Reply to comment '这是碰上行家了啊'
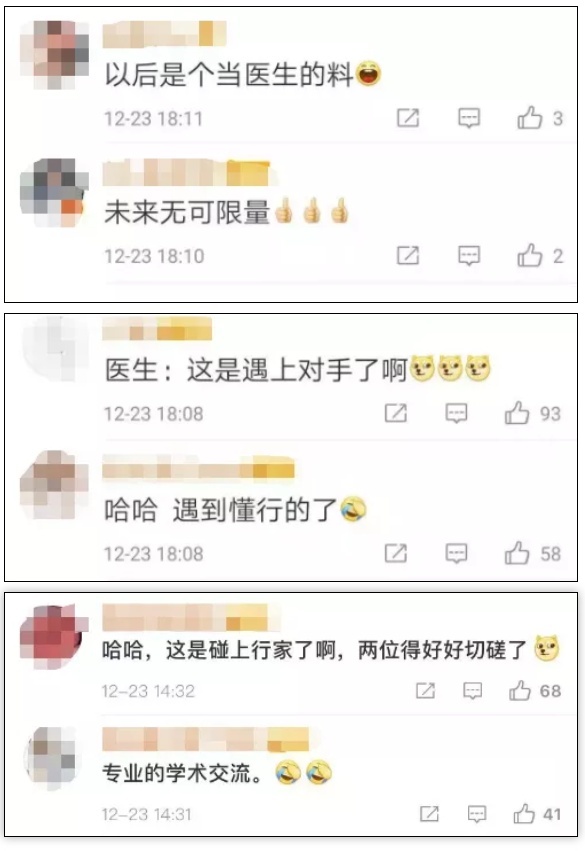This screenshot has width=585, height=851. pos(472,691)
